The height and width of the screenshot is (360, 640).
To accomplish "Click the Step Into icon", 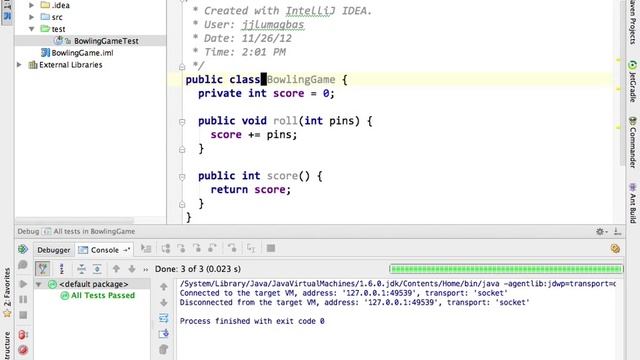I will 181,248.
